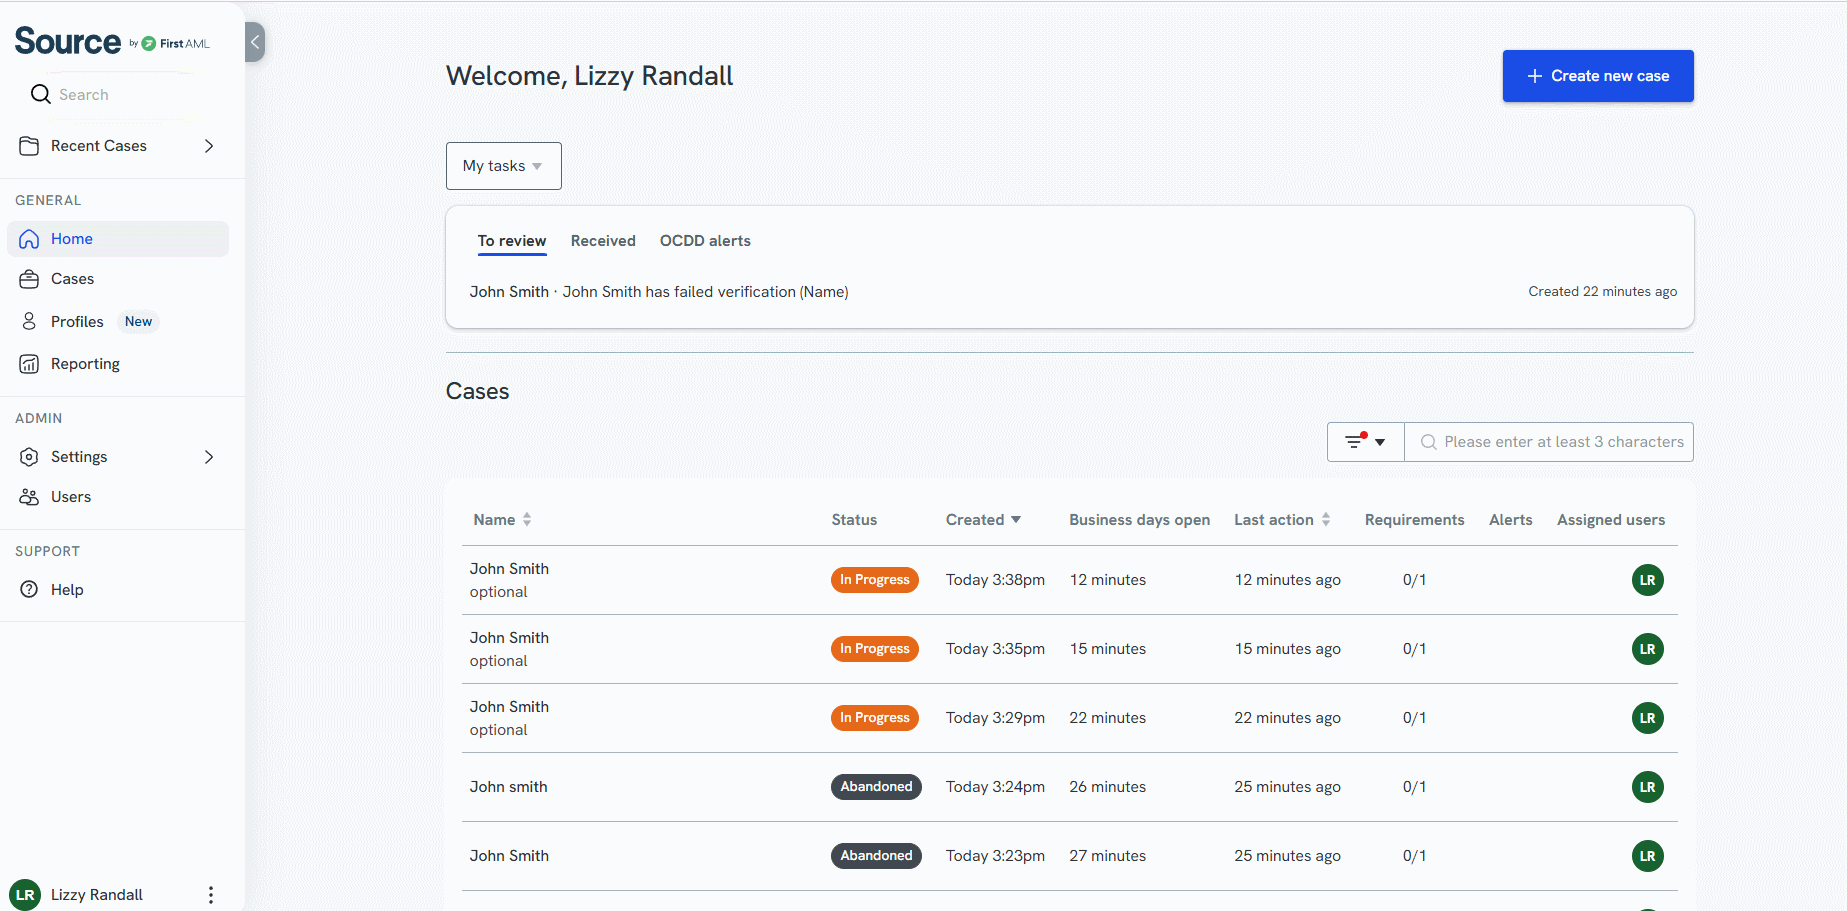The image size is (1847, 911).
Task: Click the Settings gear icon
Action: pos(29,457)
